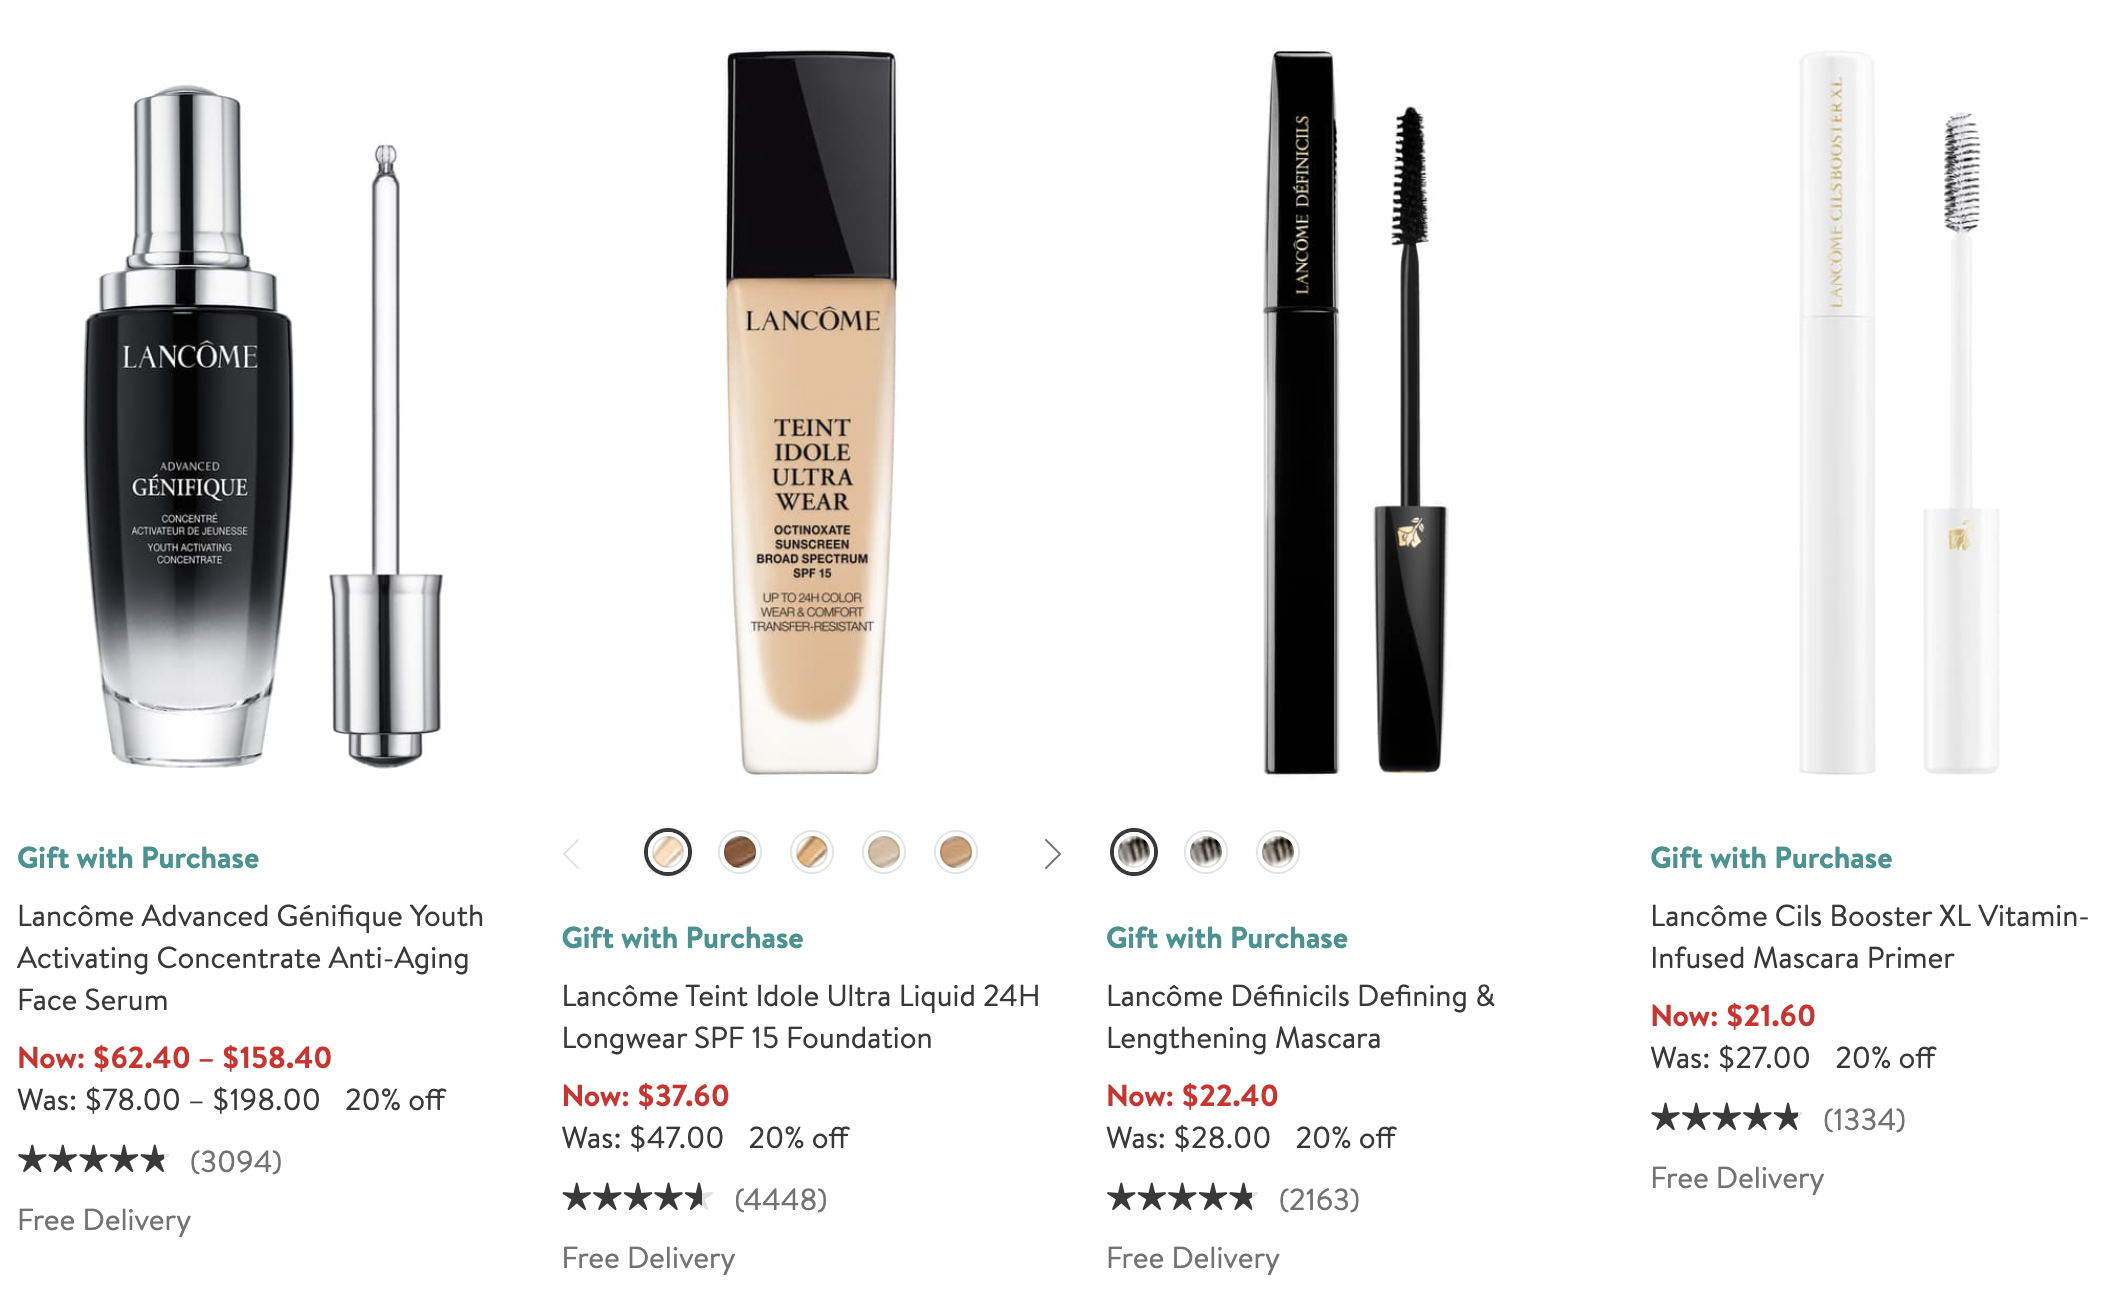View the Cils Booster XL primer image

click(1900, 412)
